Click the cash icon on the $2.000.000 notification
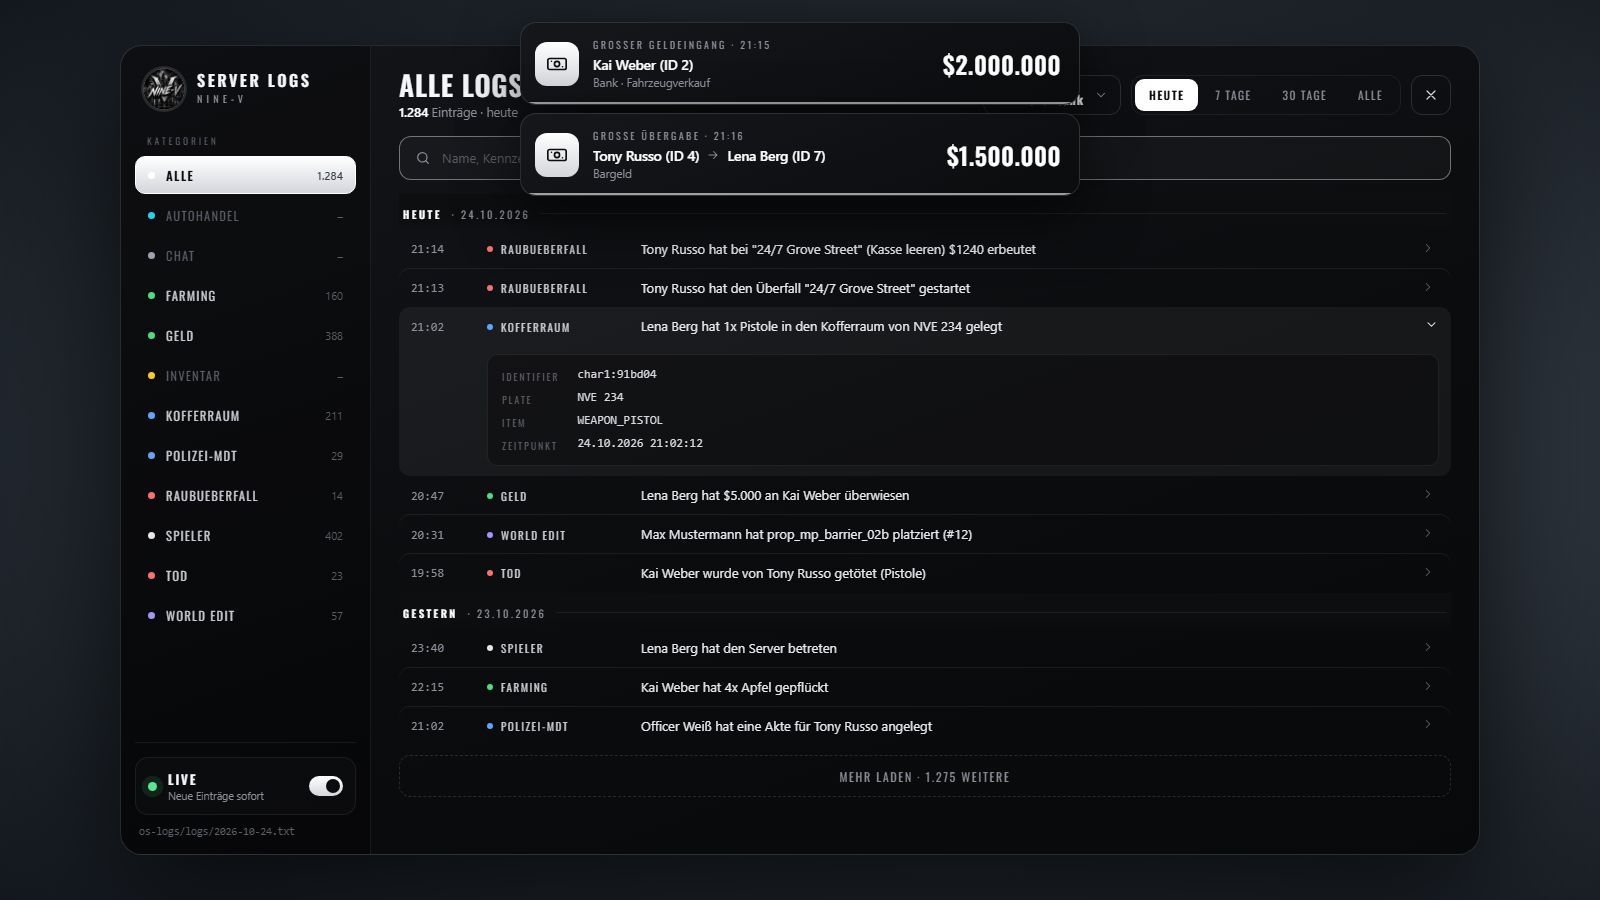 557,64
